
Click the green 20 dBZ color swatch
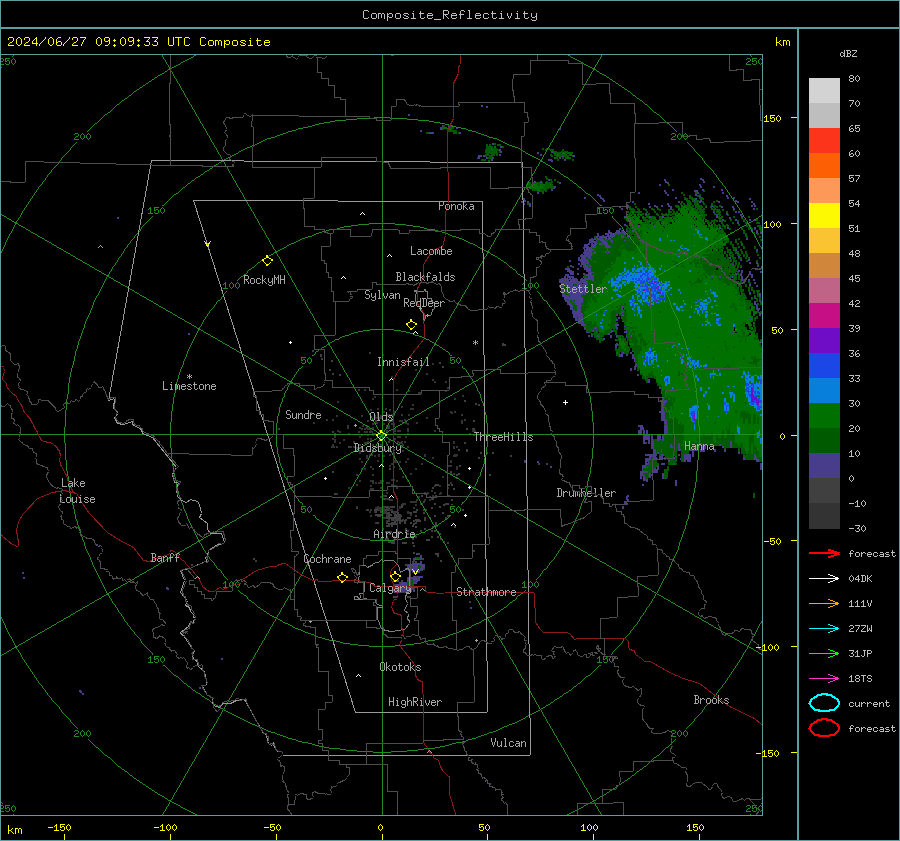click(824, 415)
